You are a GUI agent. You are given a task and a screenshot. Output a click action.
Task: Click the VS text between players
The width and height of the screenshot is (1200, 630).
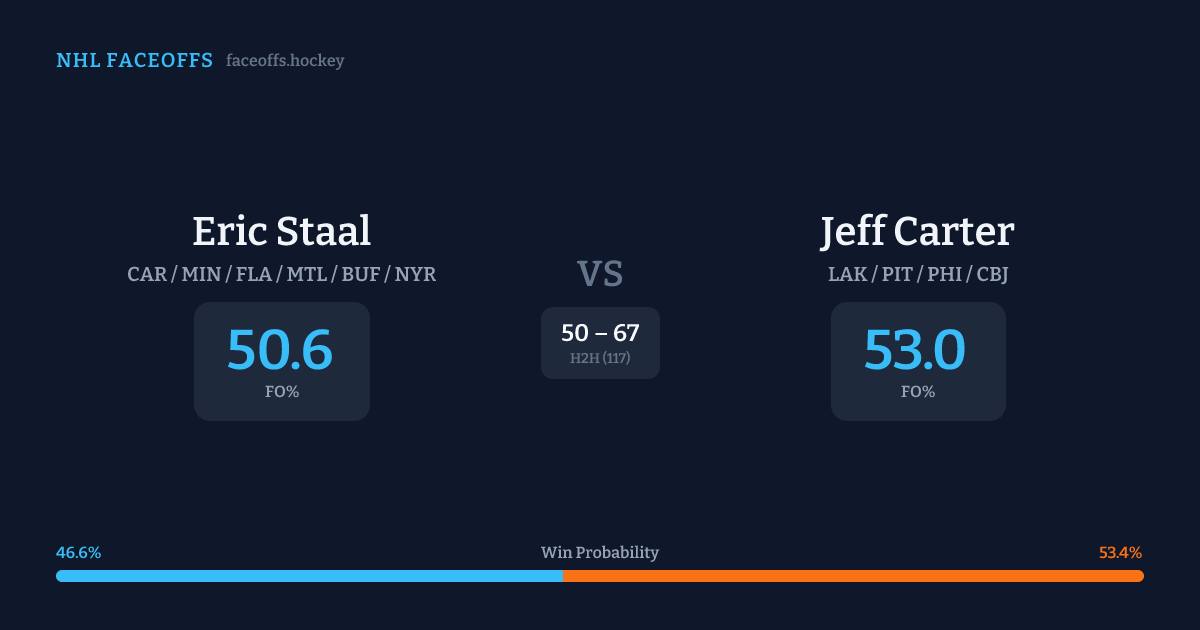coord(600,273)
